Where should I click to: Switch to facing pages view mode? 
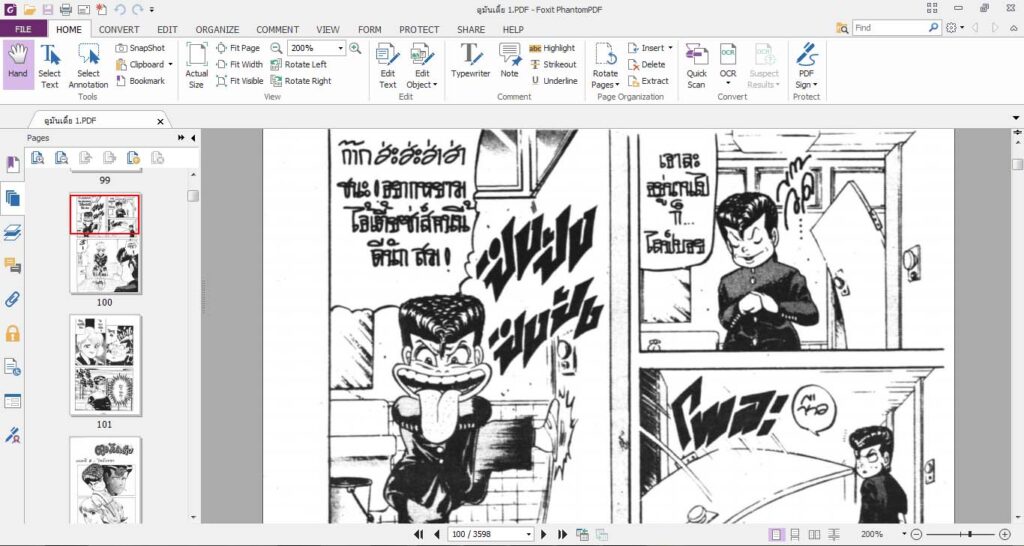pos(814,534)
